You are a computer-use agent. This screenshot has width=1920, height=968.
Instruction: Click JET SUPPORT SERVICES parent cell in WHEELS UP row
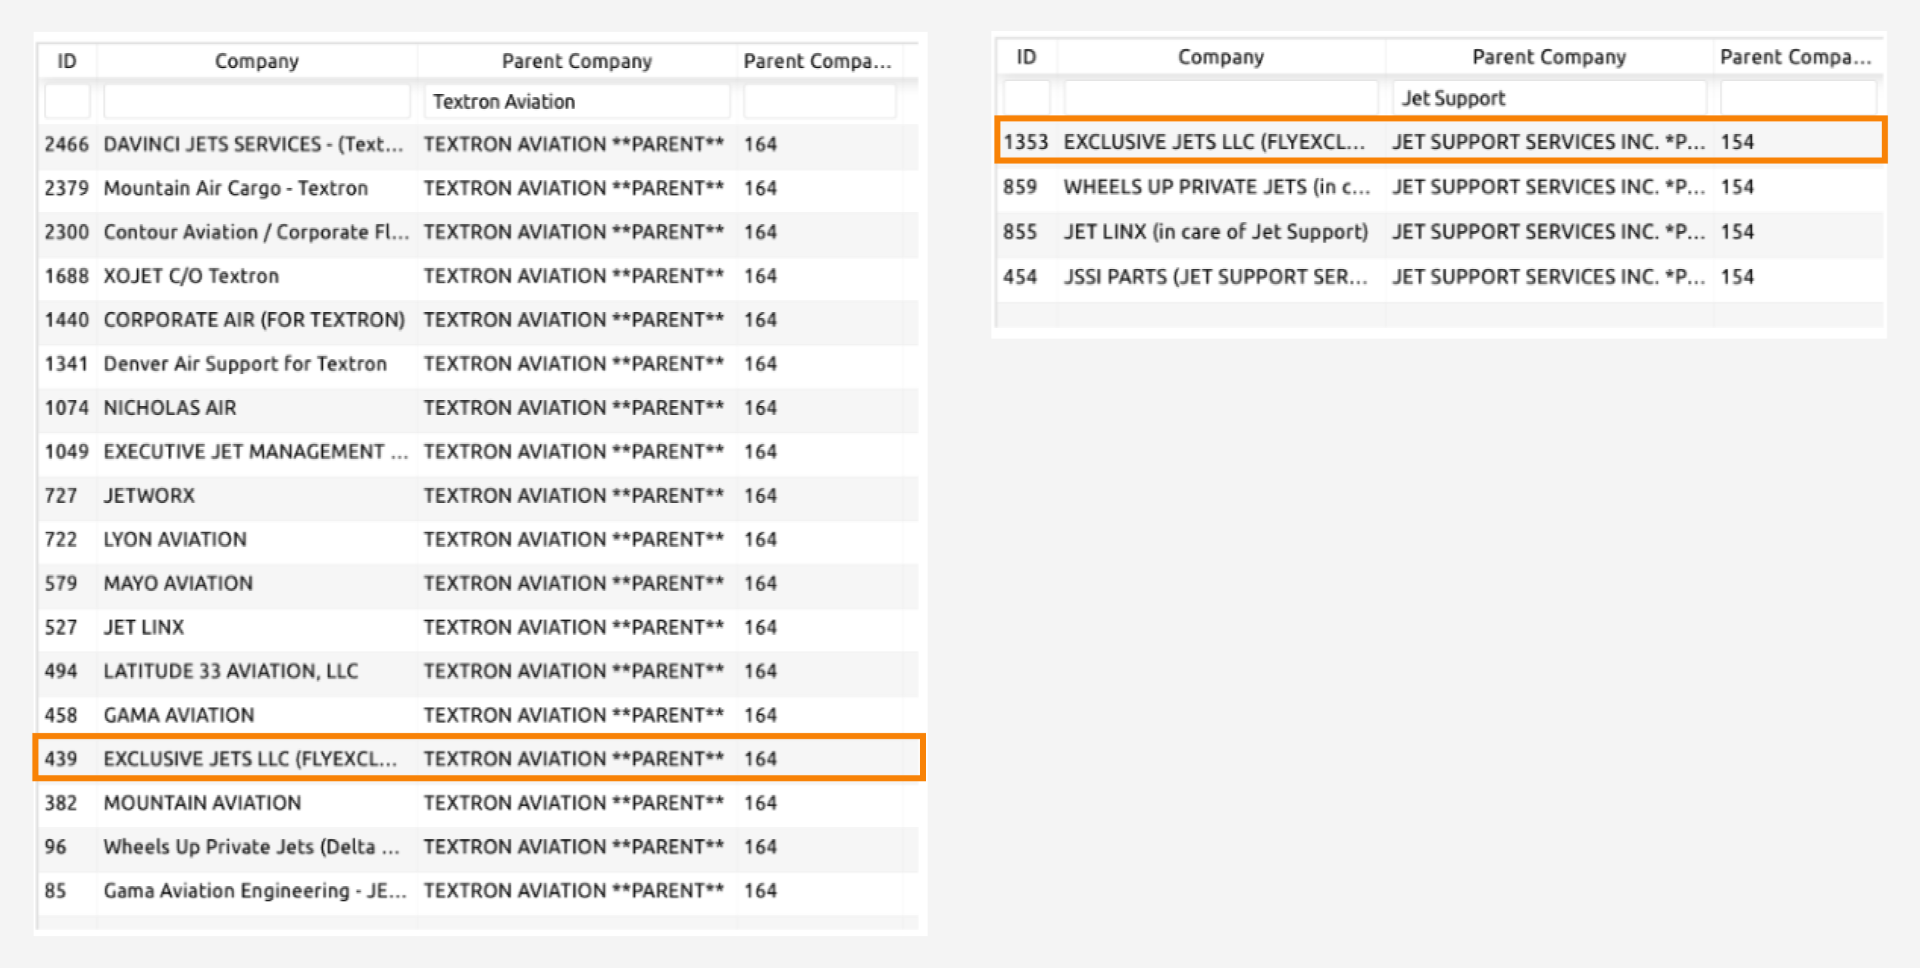[x=1549, y=187]
